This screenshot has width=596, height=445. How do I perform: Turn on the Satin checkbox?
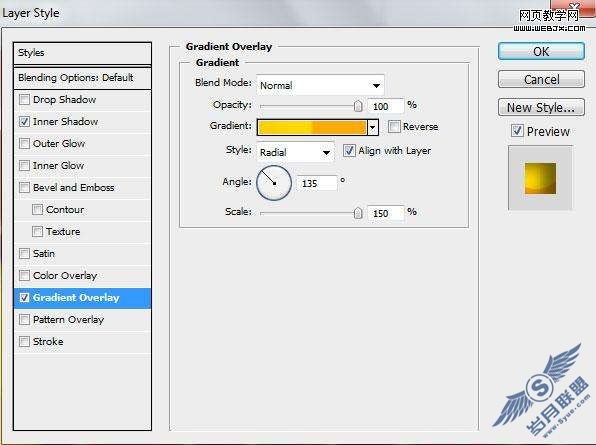coord(24,254)
